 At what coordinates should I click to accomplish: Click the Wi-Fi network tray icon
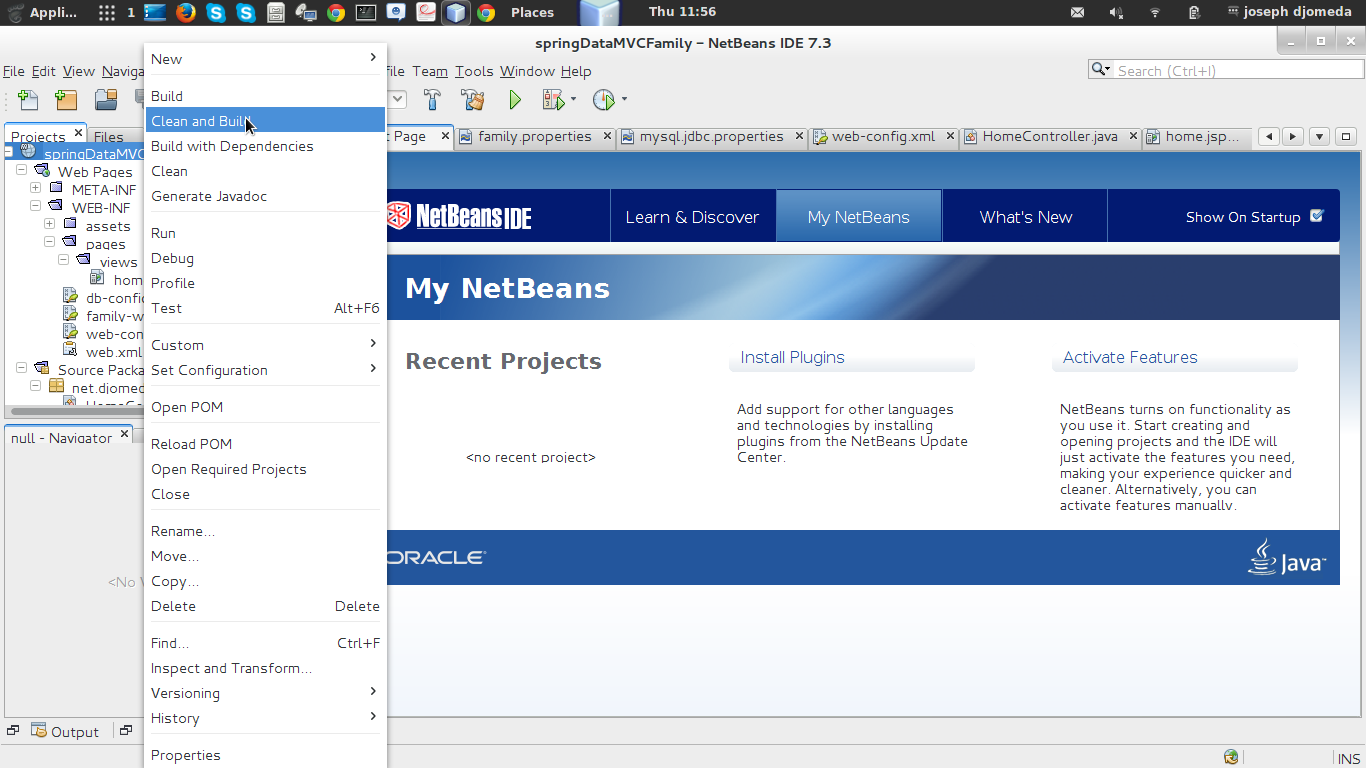pyautogui.click(x=1155, y=13)
